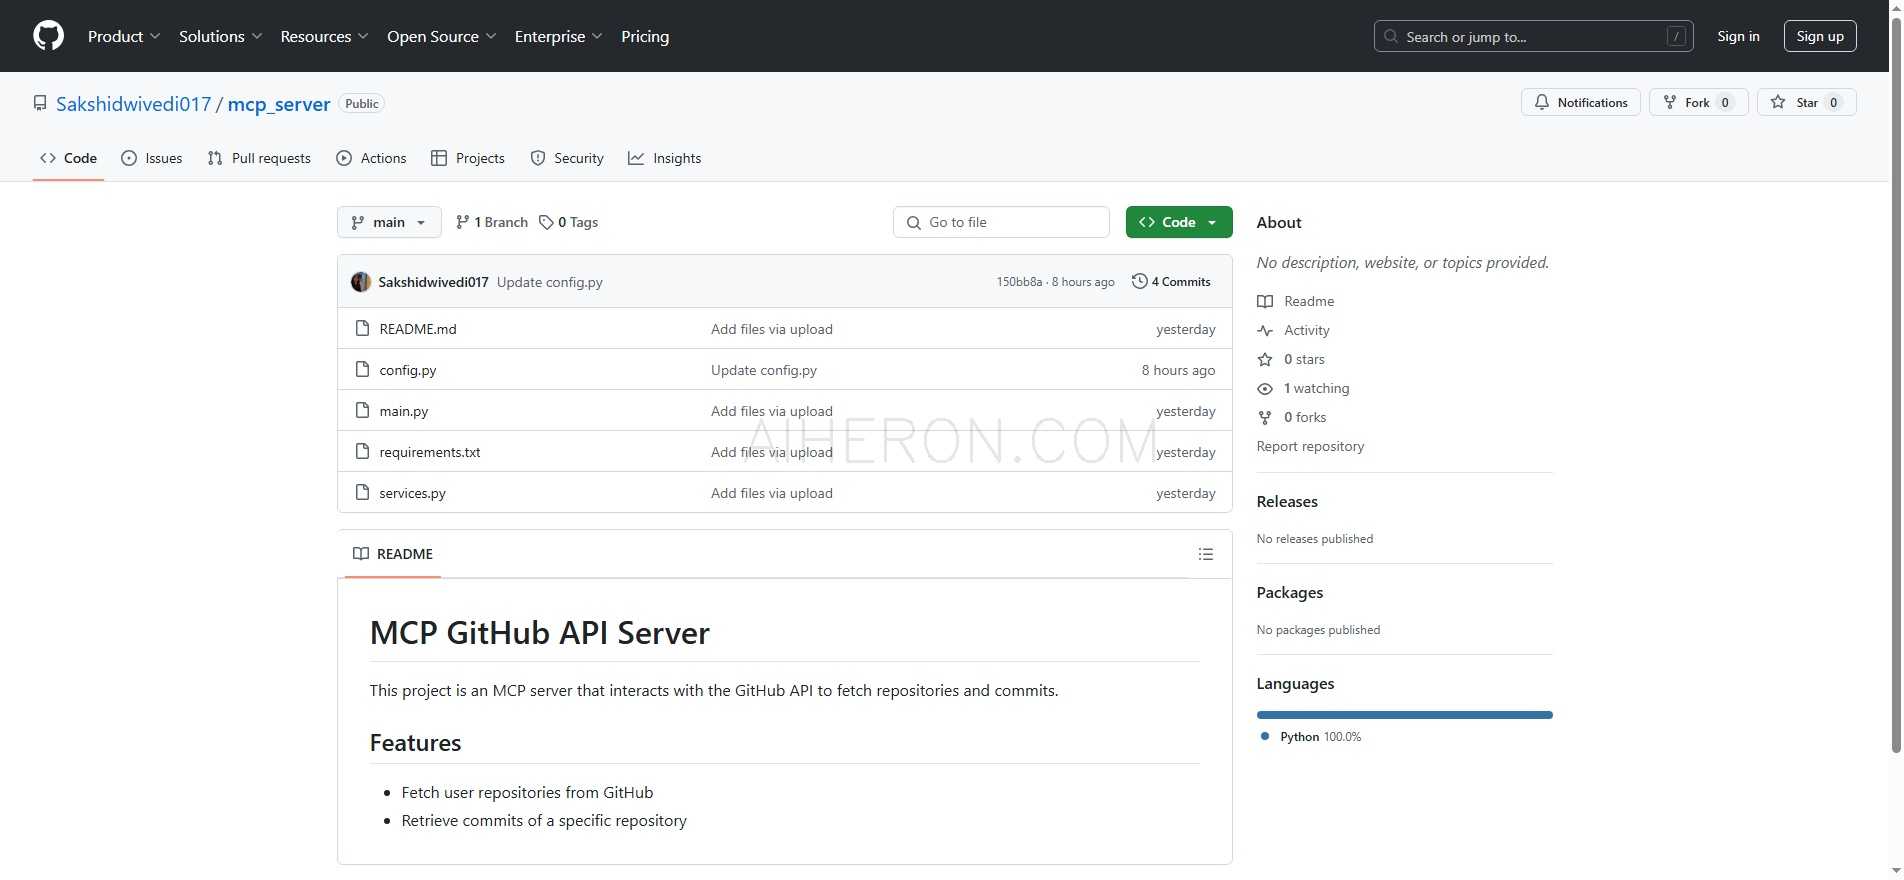The height and width of the screenshot is (880, 1904).
Task: Click the Sign up button
Action: (x=1820, y=36)
